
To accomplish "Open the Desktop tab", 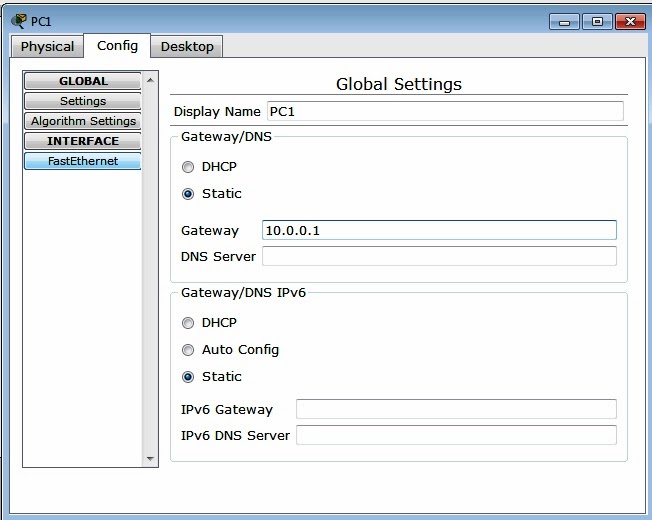I will pos(187,46).
